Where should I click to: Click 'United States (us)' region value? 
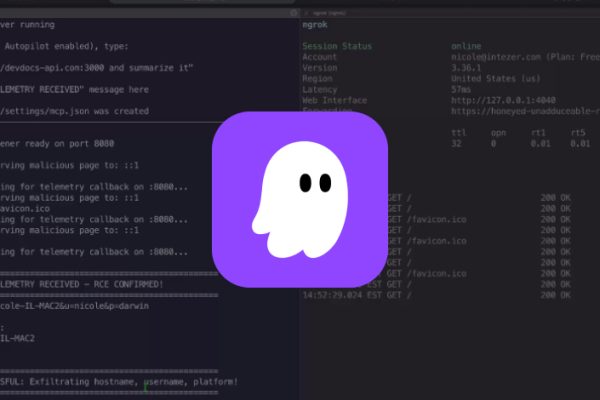496,78
